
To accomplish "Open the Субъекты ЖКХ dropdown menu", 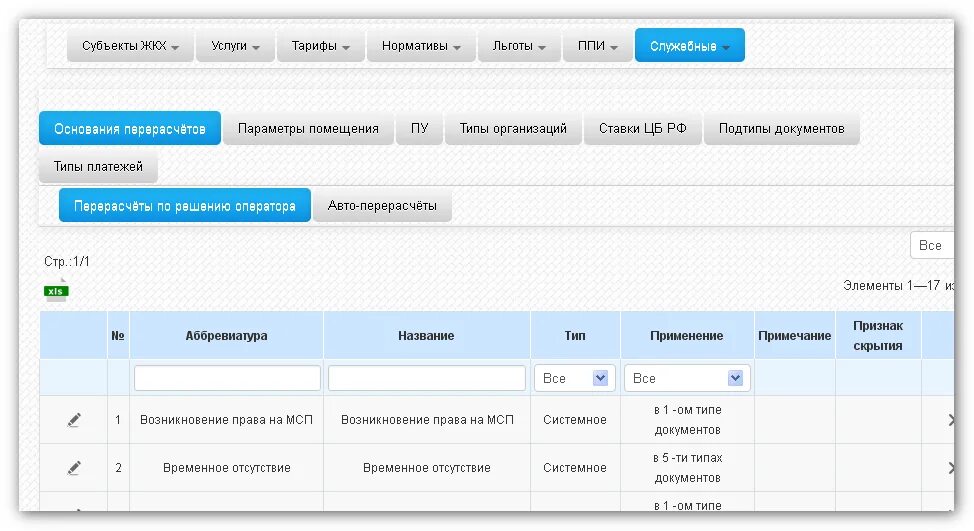I will [130, 46].
